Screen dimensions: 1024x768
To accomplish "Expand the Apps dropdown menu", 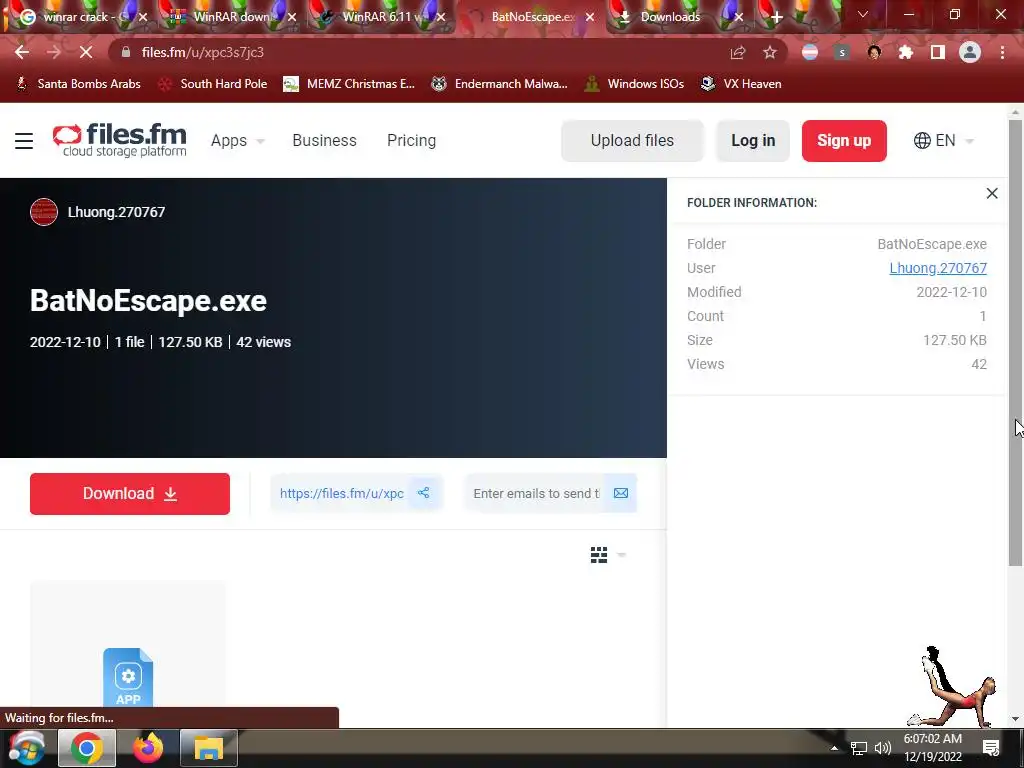I will pyautogui.click(x=238, y=140).
